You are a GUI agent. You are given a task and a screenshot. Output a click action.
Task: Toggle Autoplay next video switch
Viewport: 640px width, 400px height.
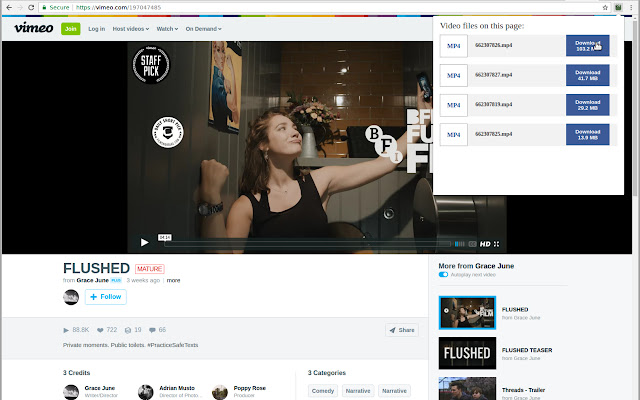[x=443, y=274]
